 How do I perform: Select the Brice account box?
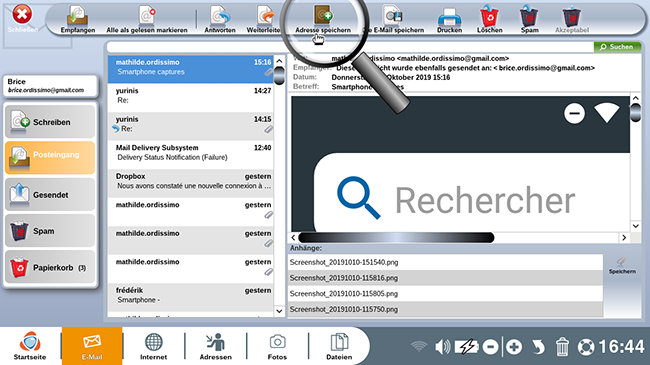click(50, 86)
